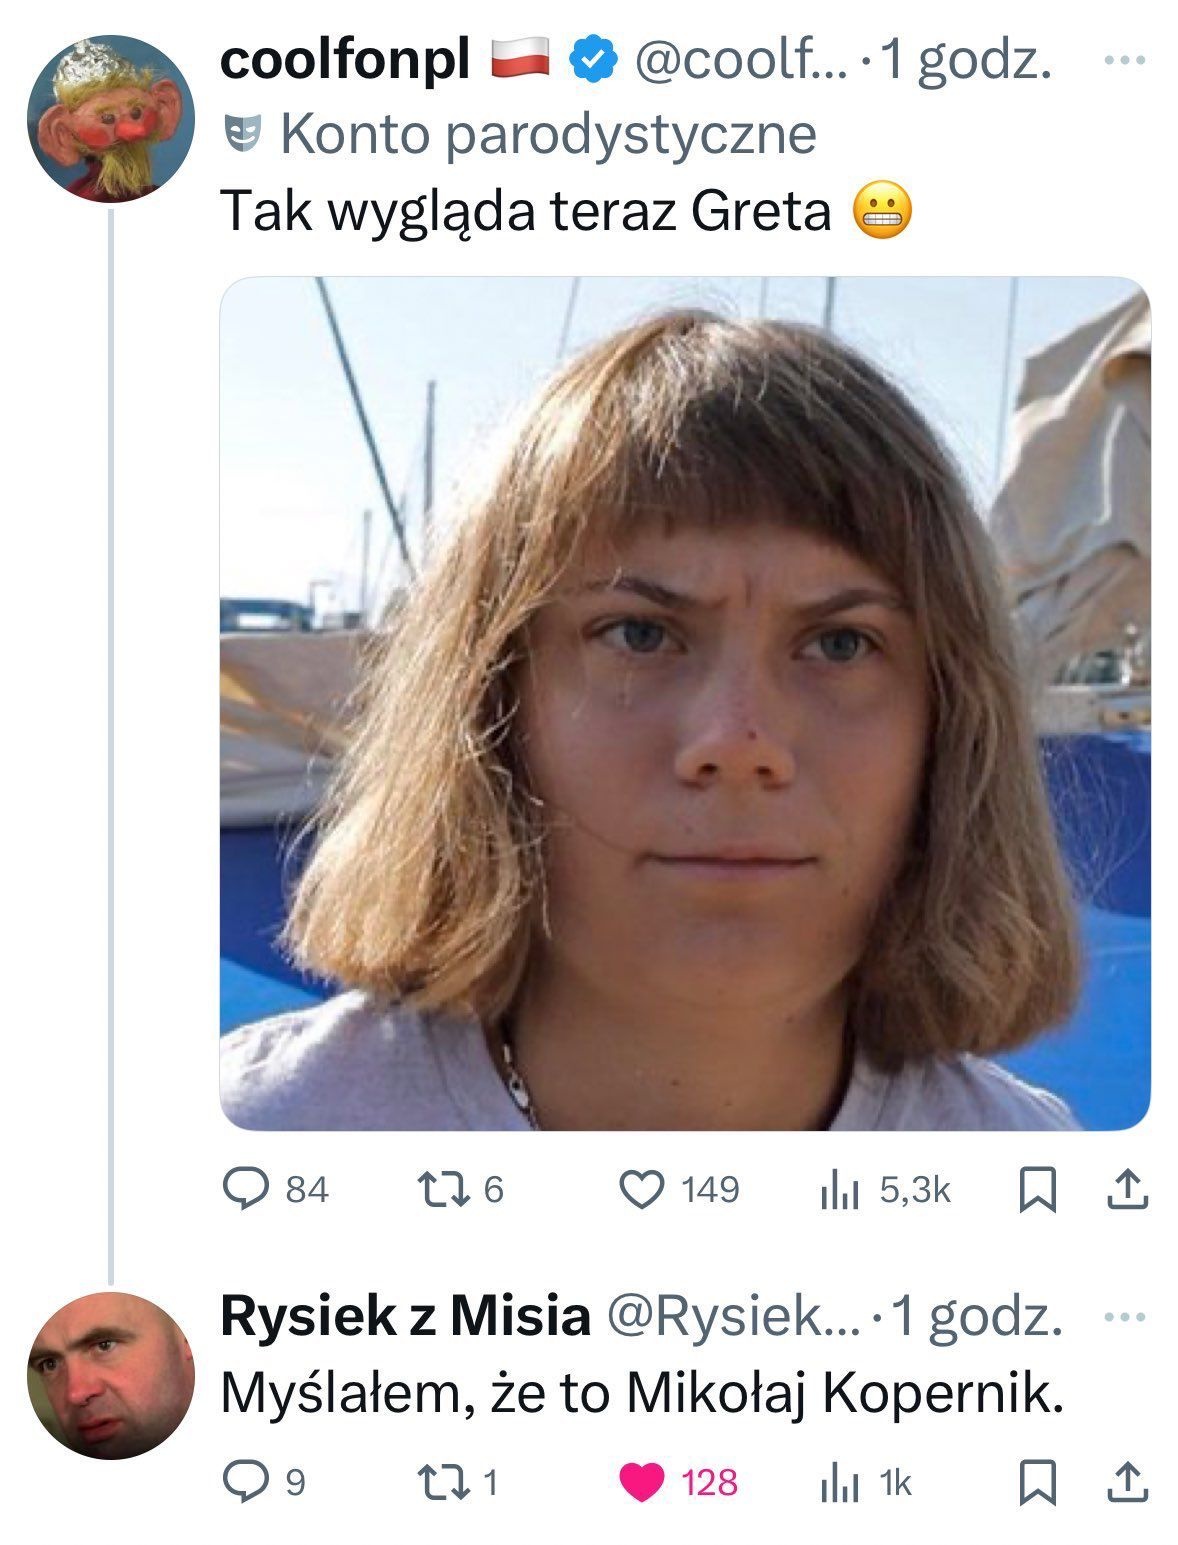Like the coolfonpl post
This screenshot has height=1545, width=1178.
[x=643, y=1189]
